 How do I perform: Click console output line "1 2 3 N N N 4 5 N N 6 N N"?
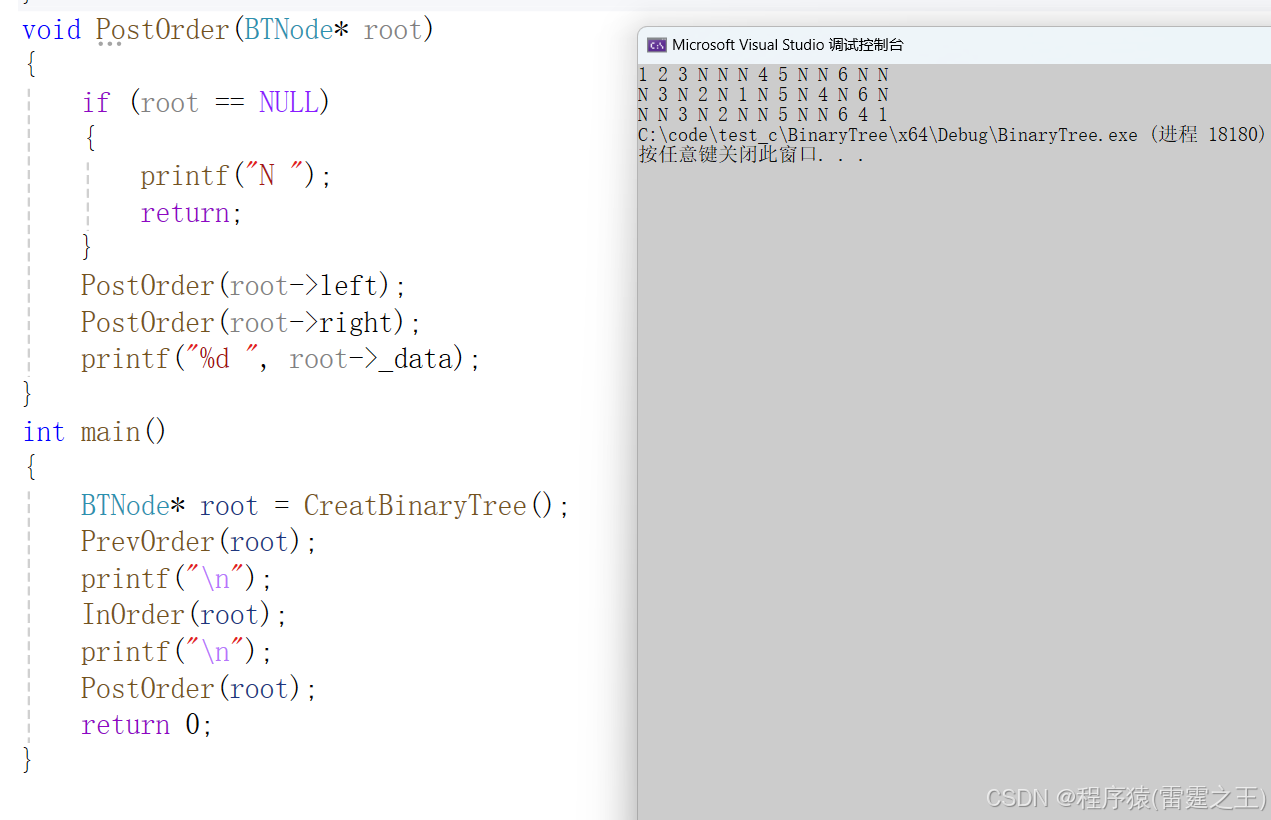(763, 75)
